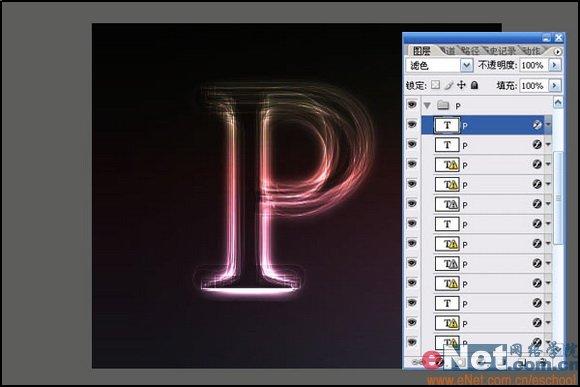This screenshot has height=387, width=580.
Task: Toggle lock transparent pixels icon
Action: (435, 85)
